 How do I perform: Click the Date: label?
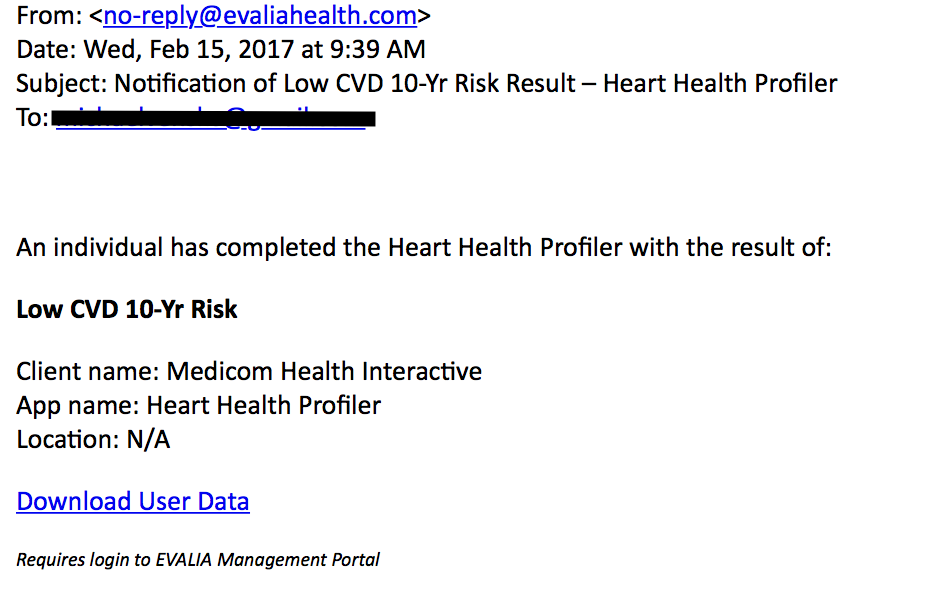(x=46, y=50)
